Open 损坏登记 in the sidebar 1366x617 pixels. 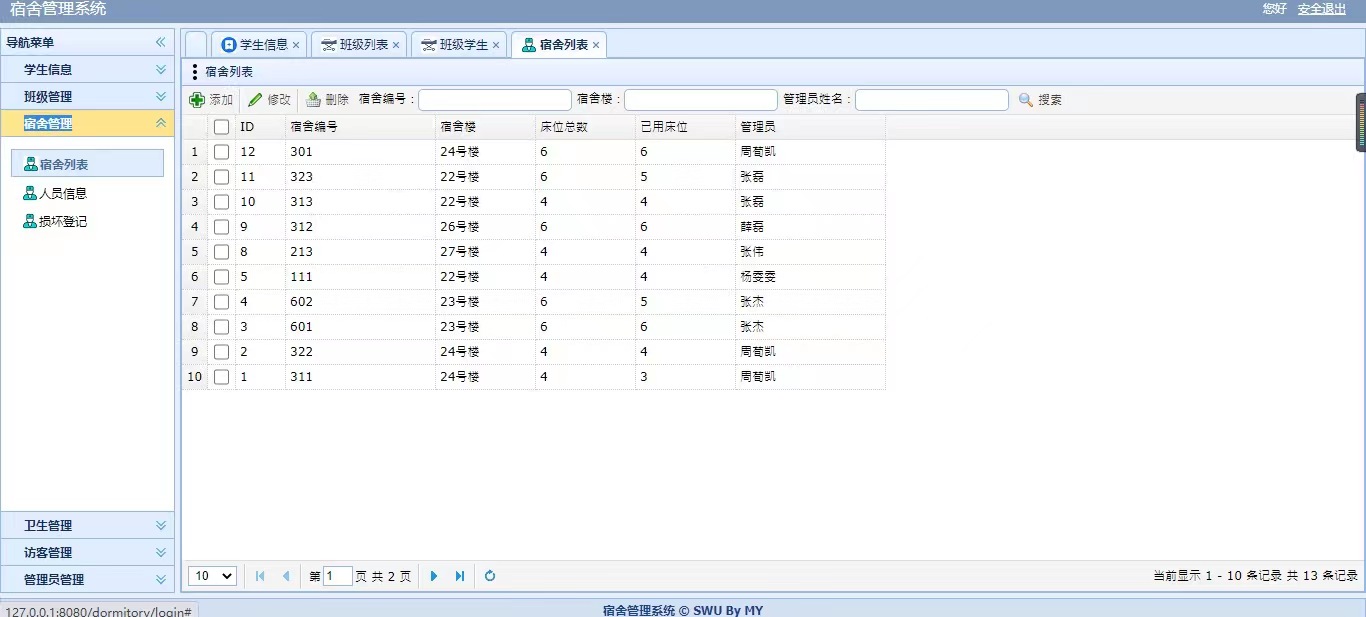(62, 222)
